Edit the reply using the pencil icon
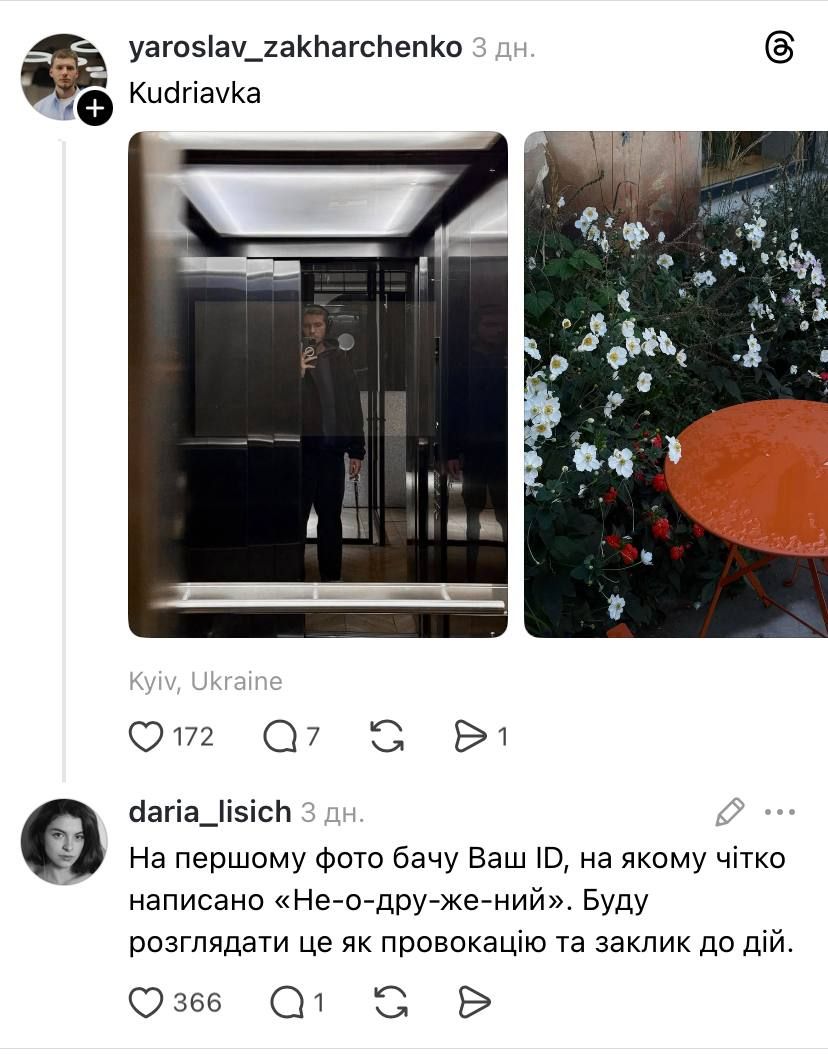828x1054 pixels. pos(729,812)
